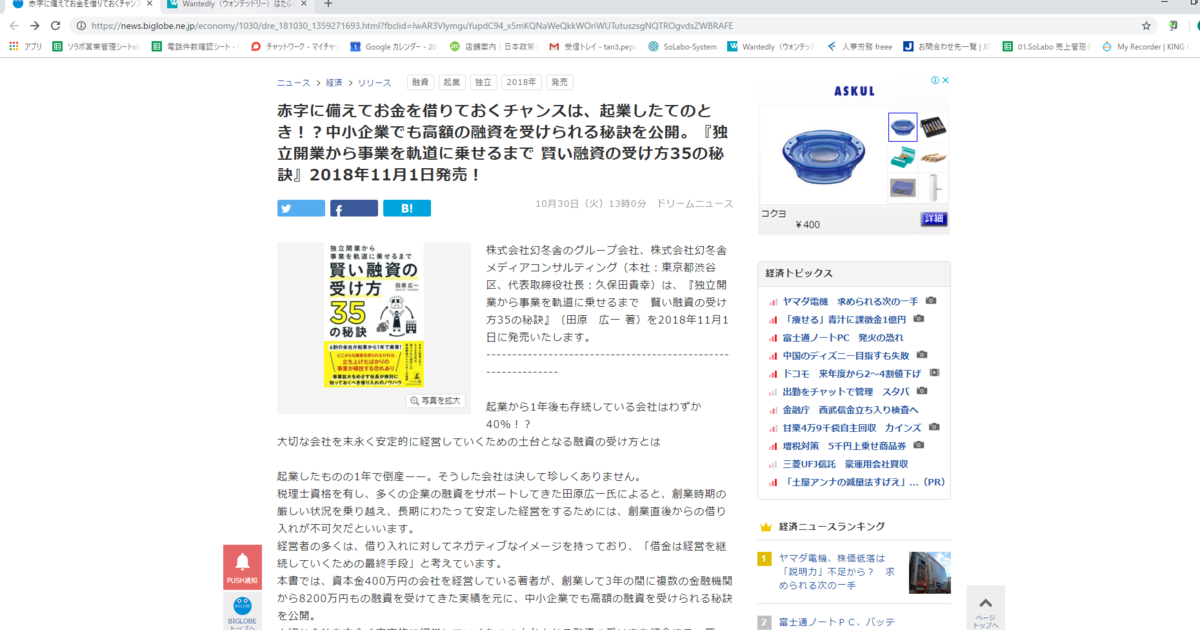1200x630 pixels.
Task: Click 詳細 button in ASKUL ad
Action: [934, 219]
